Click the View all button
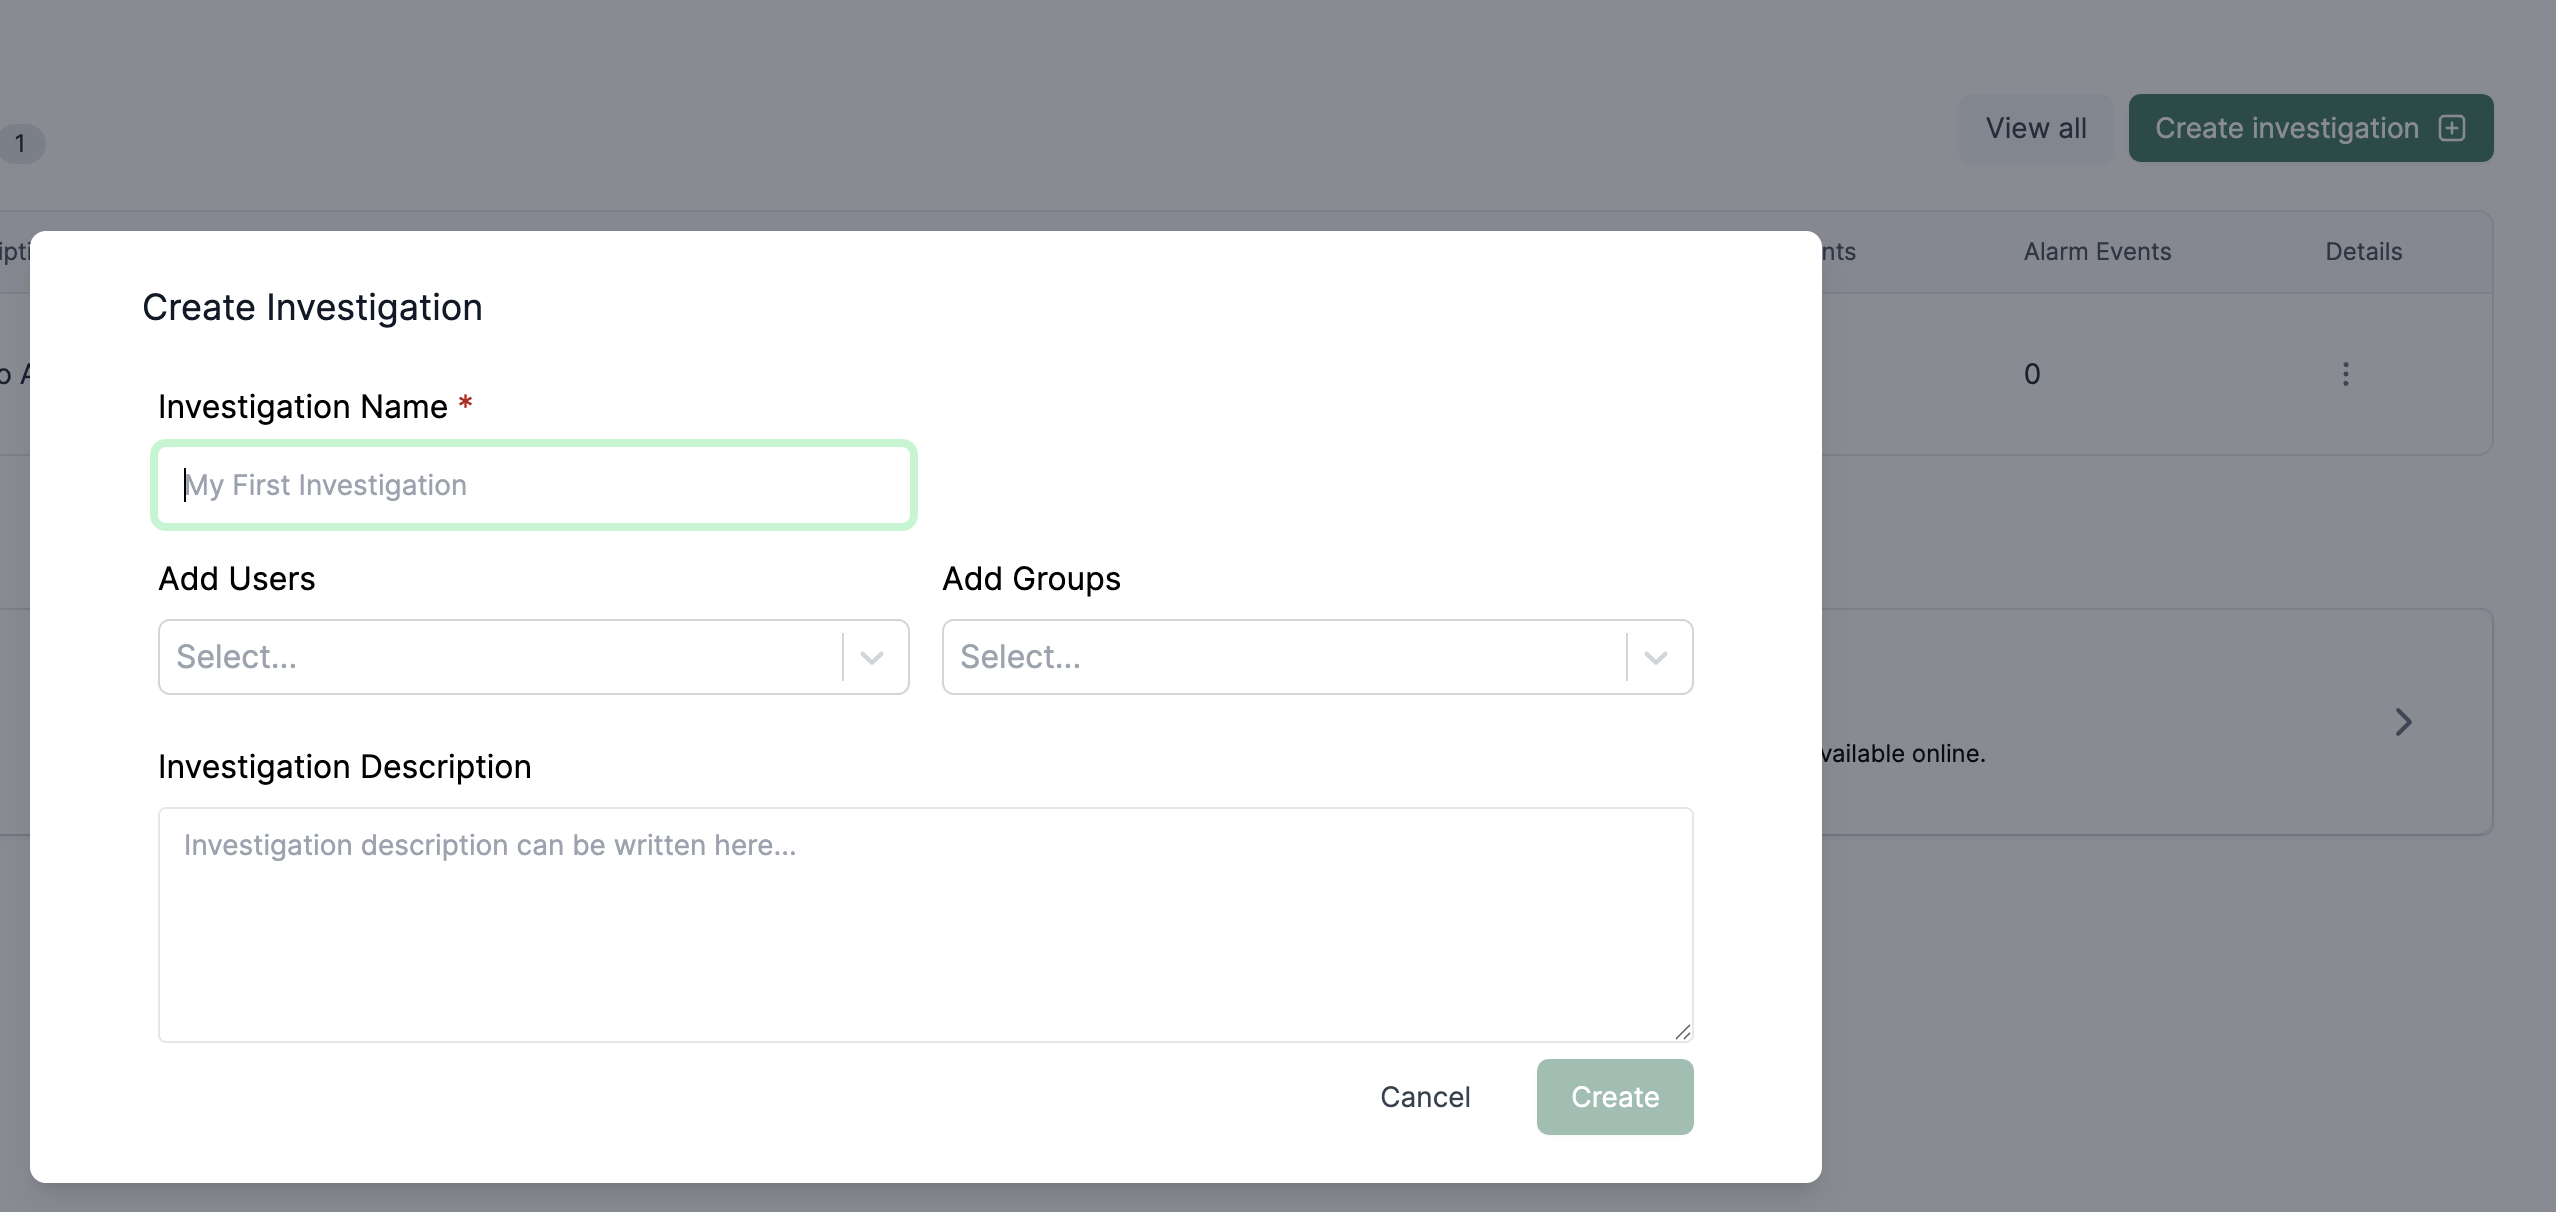 click(2036, 128)
